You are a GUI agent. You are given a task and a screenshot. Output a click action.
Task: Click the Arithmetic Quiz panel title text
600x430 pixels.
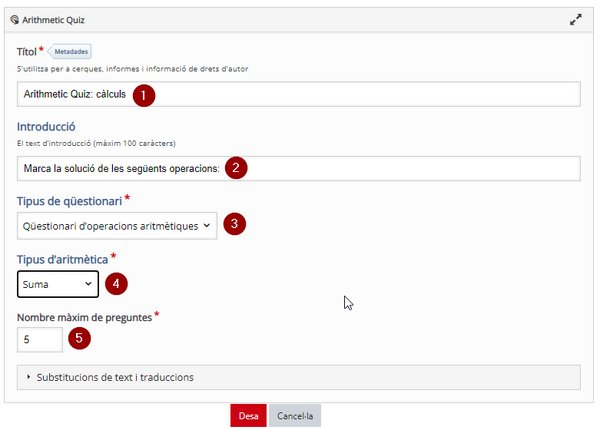[53, 20]
